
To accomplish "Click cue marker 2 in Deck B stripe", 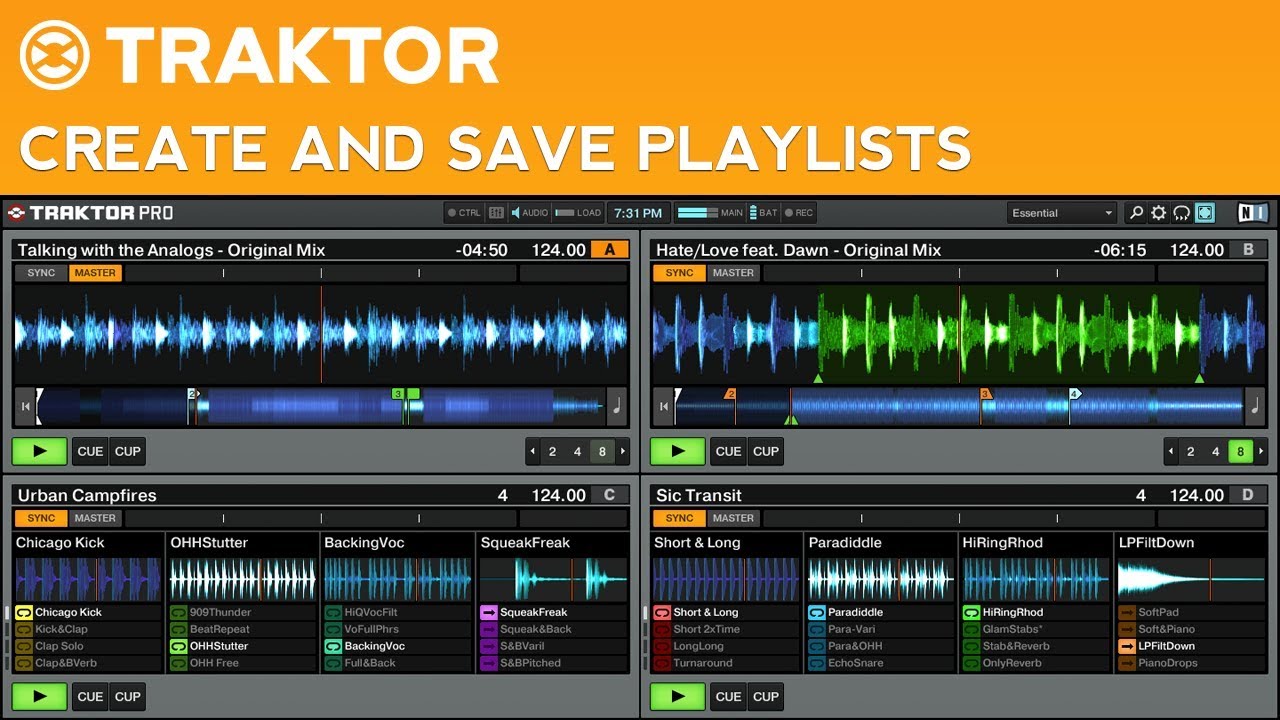I will tap(730, 394).
